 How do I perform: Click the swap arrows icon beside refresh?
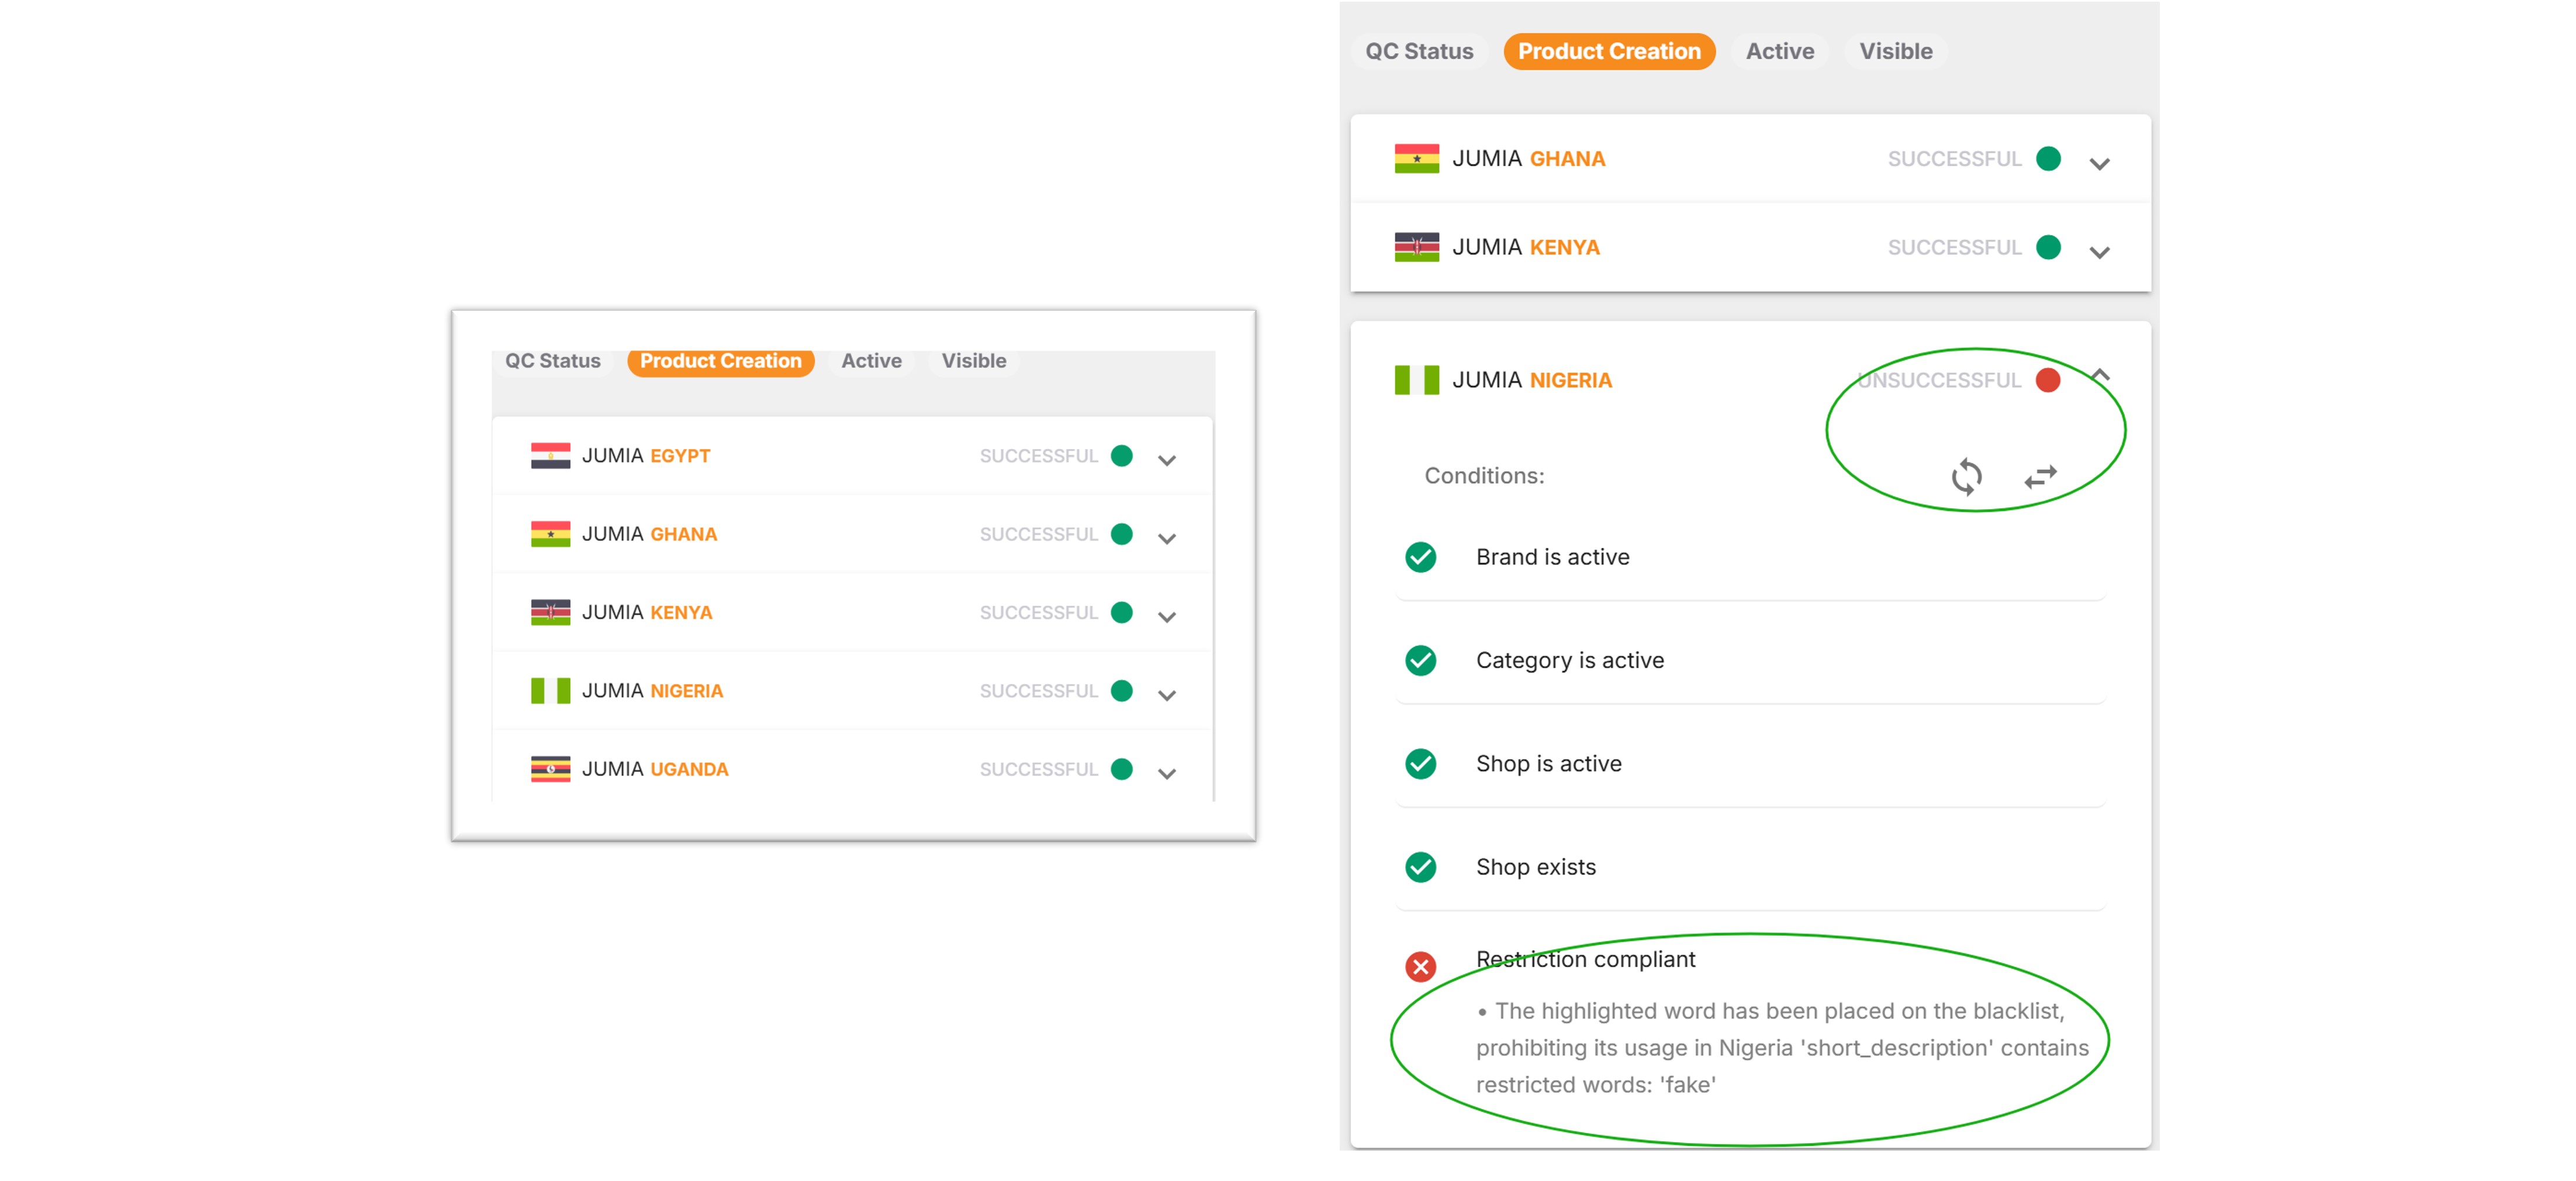point(2040,477)
